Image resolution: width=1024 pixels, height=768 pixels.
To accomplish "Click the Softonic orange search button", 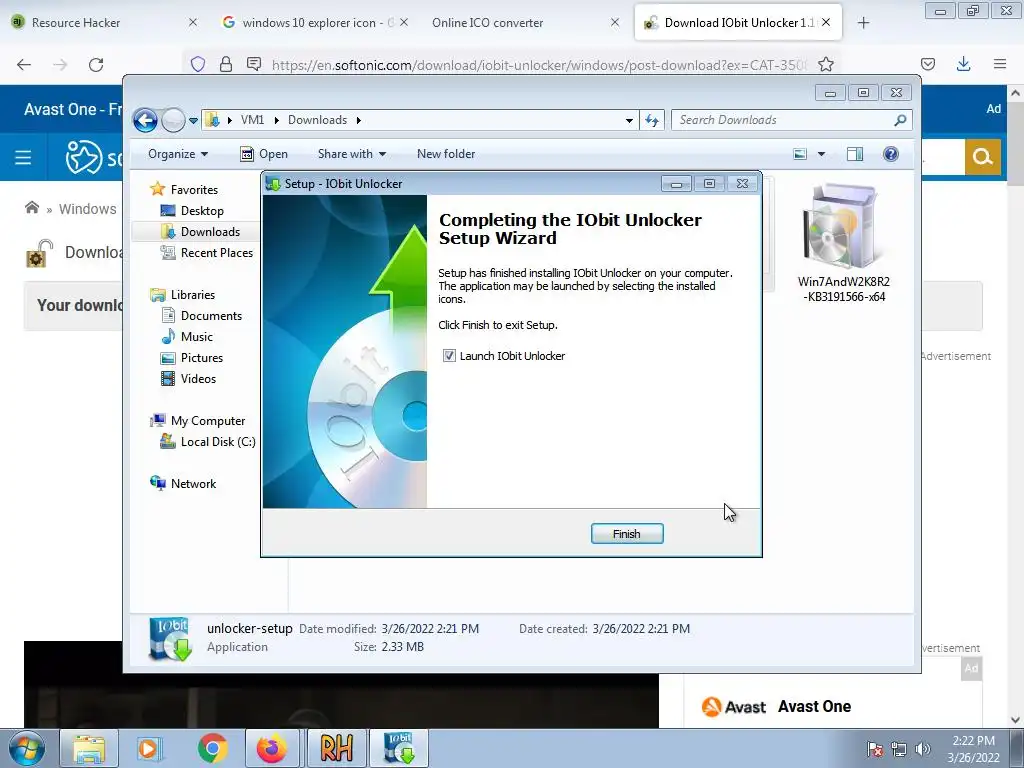I will pyautogui.click(x=982, y=157).
